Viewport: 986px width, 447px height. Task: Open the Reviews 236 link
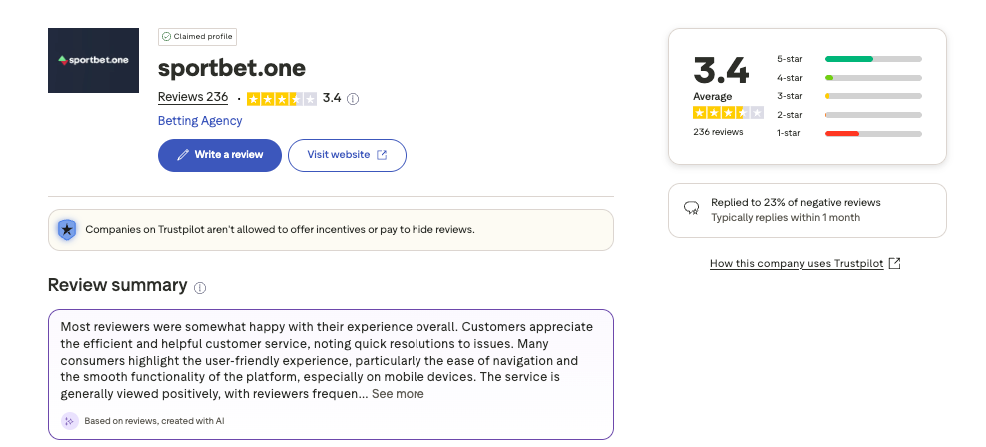pos(193,97)
